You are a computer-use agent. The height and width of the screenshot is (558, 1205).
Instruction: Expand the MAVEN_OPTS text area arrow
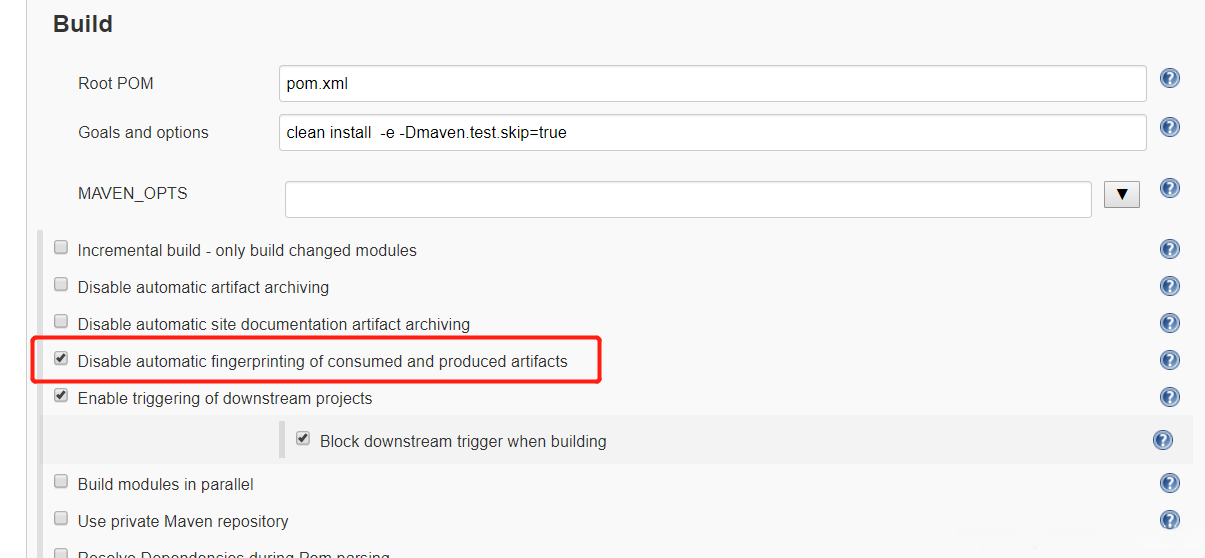click(x=1121, y=194)
